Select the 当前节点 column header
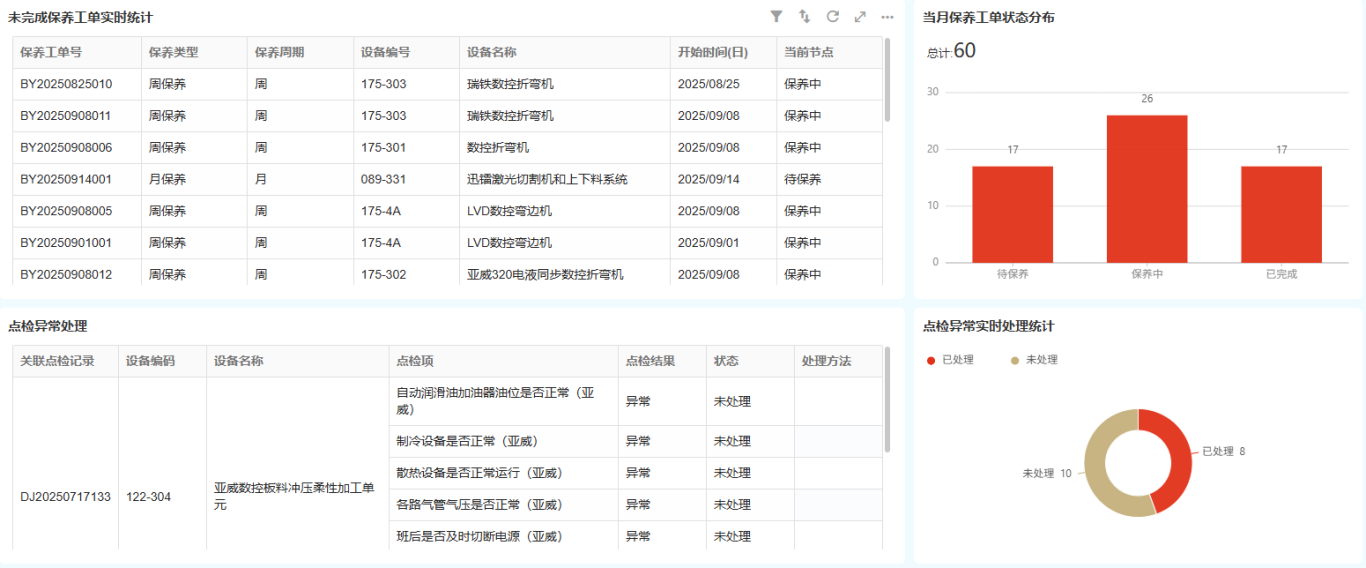1366x568 pixels. (809, 52)
